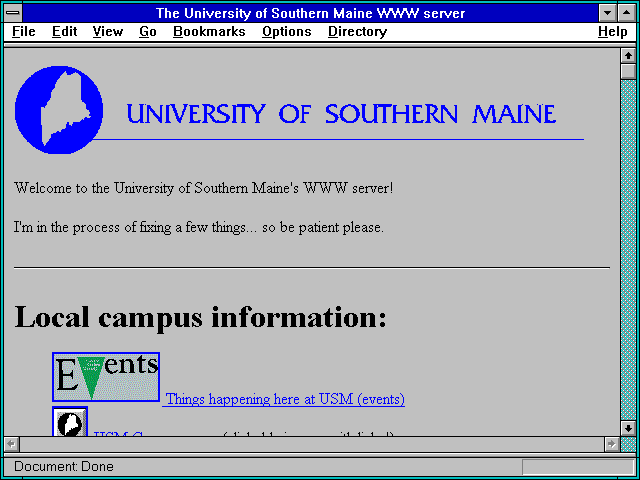Viewport: 640px width, 480px height.
Task: Open the Directory menu
Action: (357, 32)
